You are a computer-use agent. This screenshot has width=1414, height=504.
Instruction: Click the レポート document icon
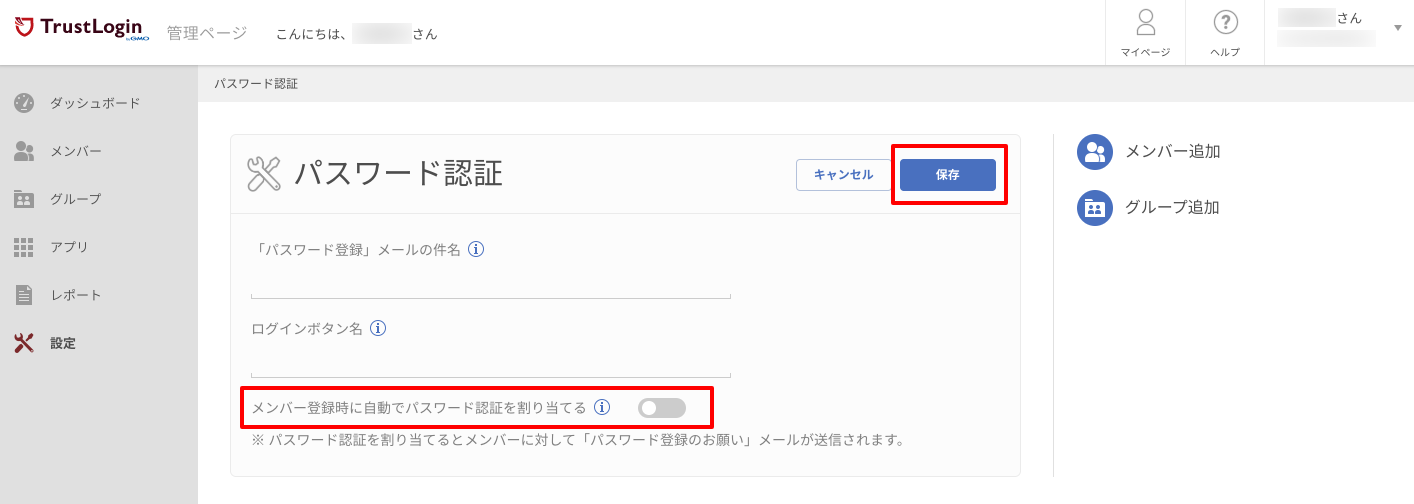pyautogui.click(x=24, y=295)
